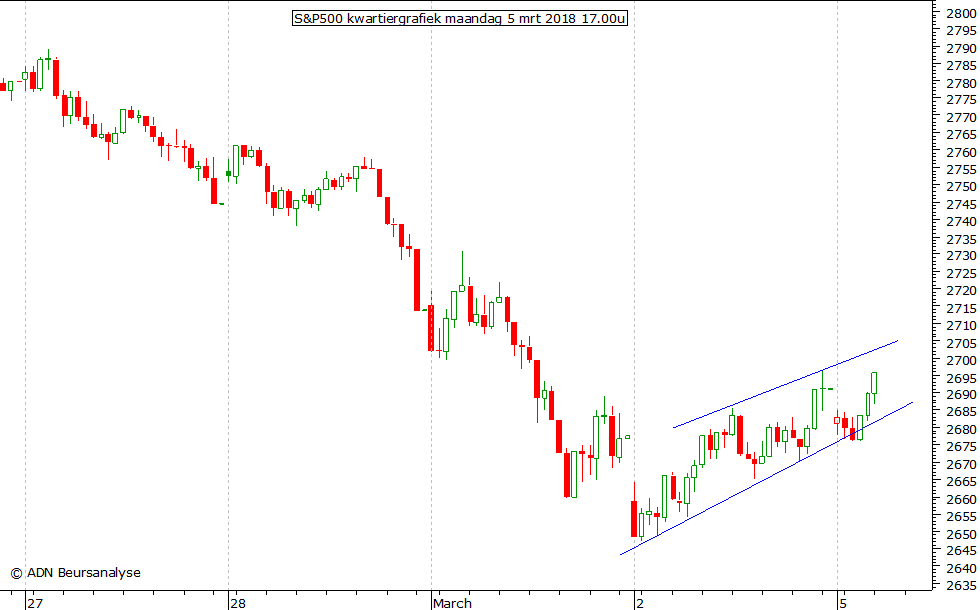Click the 2760 price level label
Image resolution: width=980 pixels, height=610 pixels.
coord(961,152)
